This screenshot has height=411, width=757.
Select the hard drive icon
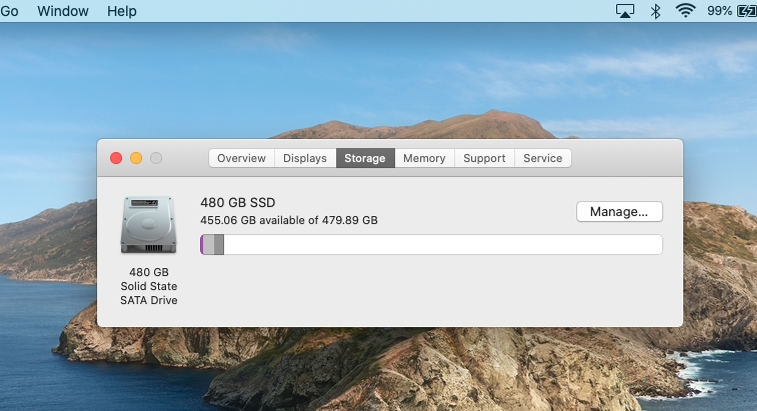tap(148, 225)
